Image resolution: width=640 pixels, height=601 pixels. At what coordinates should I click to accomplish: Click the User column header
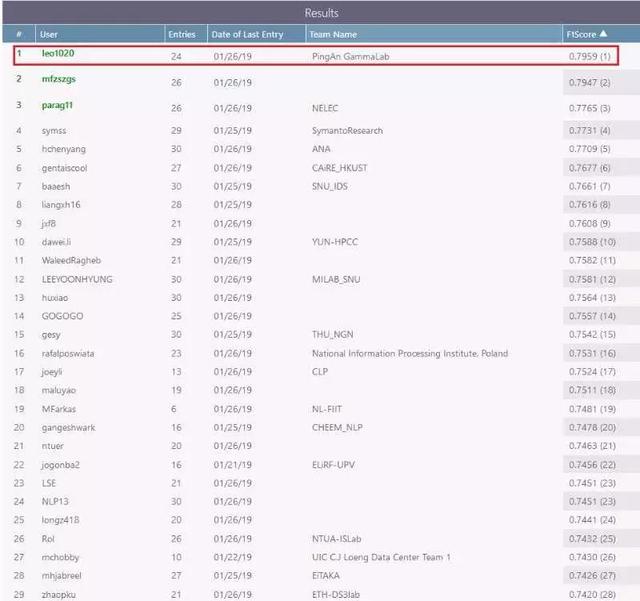[49, 34]
